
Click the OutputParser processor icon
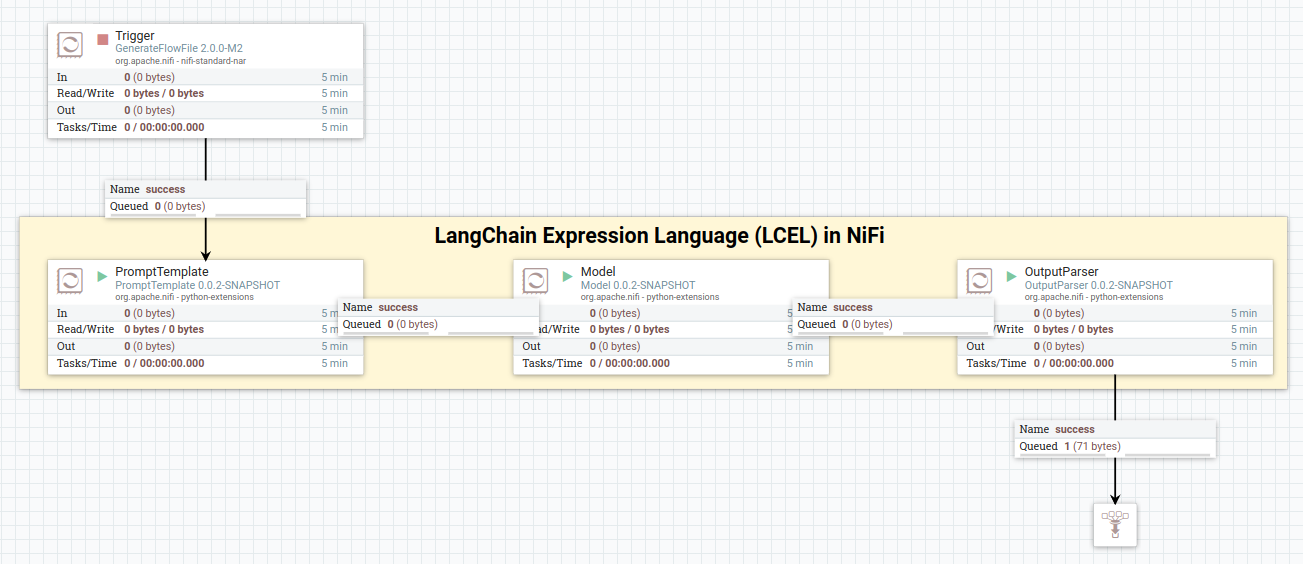click(979, 281)
